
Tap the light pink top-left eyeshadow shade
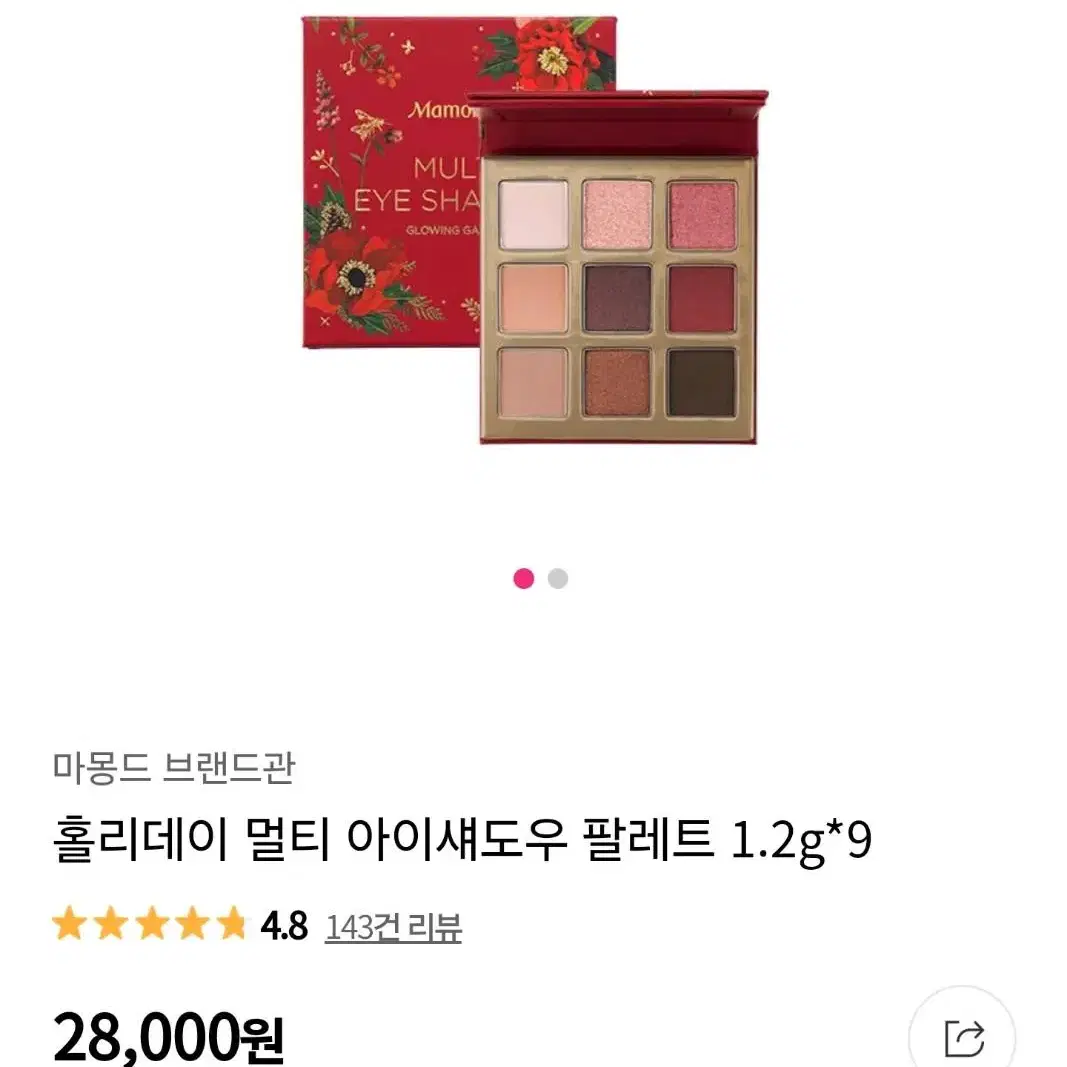[x=533, y=214]
